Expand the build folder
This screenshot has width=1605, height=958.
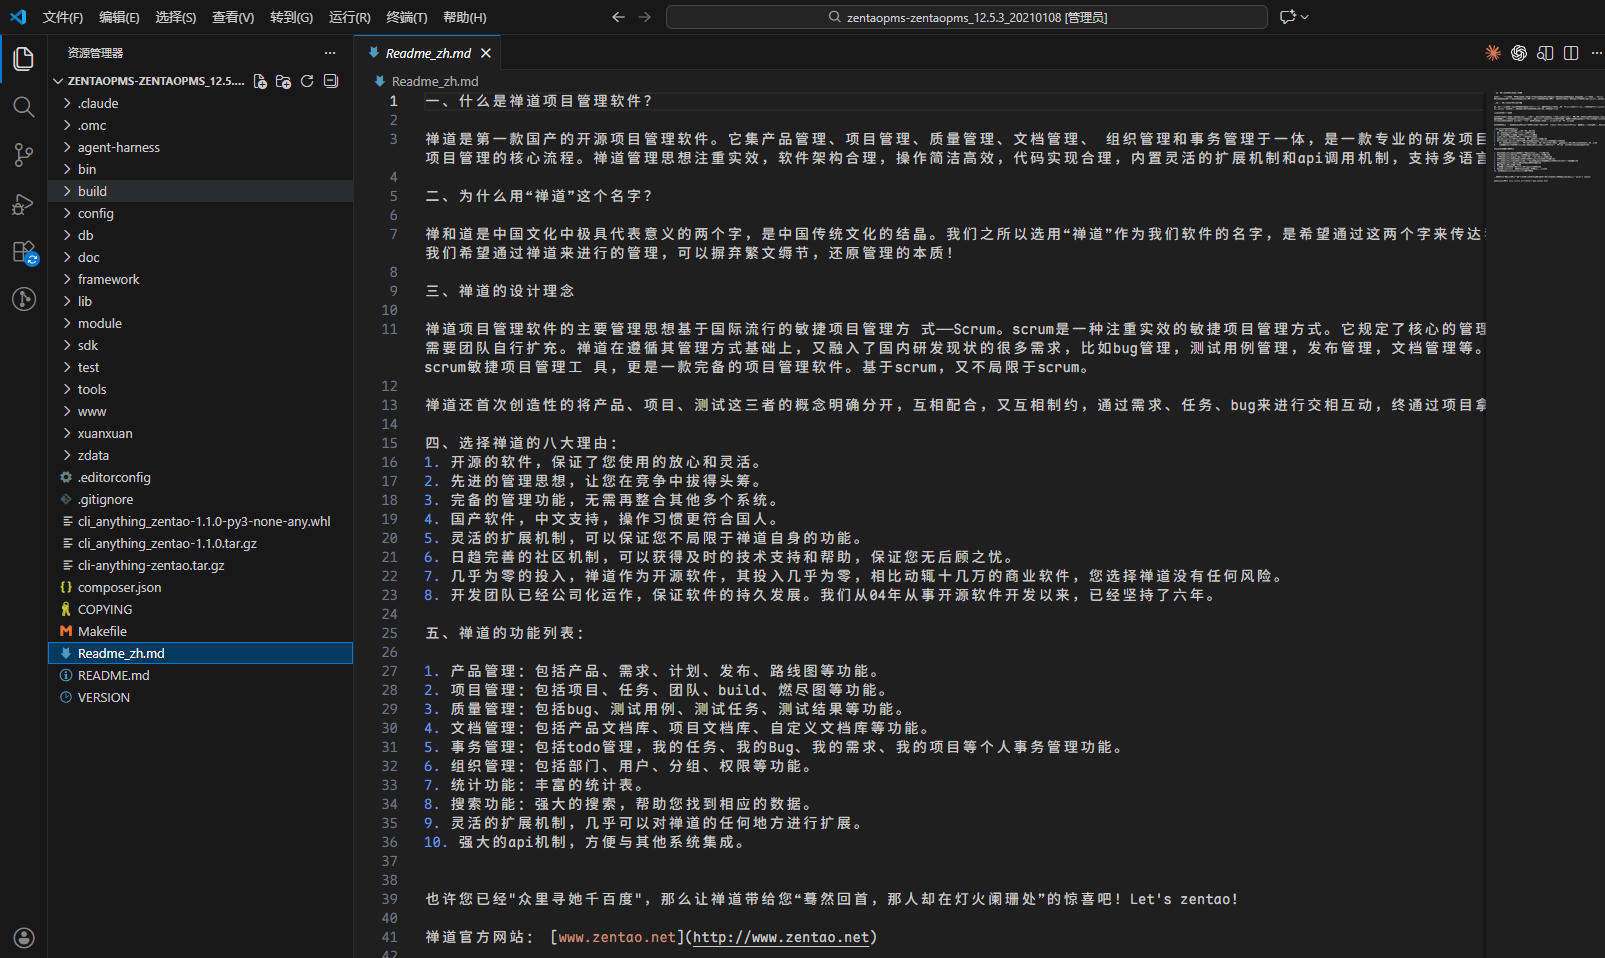(67, 191)
